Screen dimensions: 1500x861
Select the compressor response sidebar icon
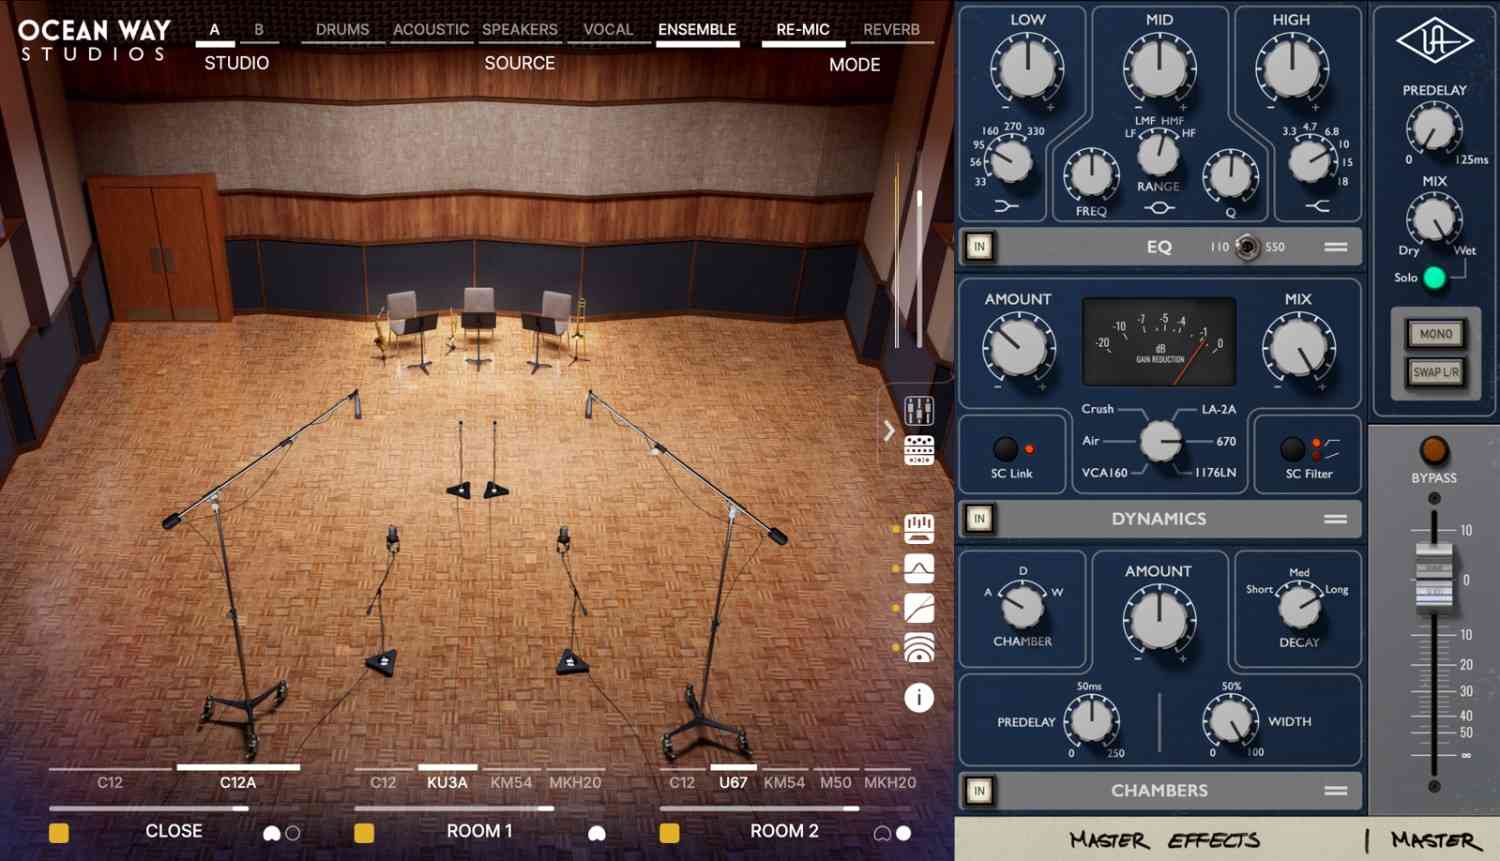tap(916, 608)
